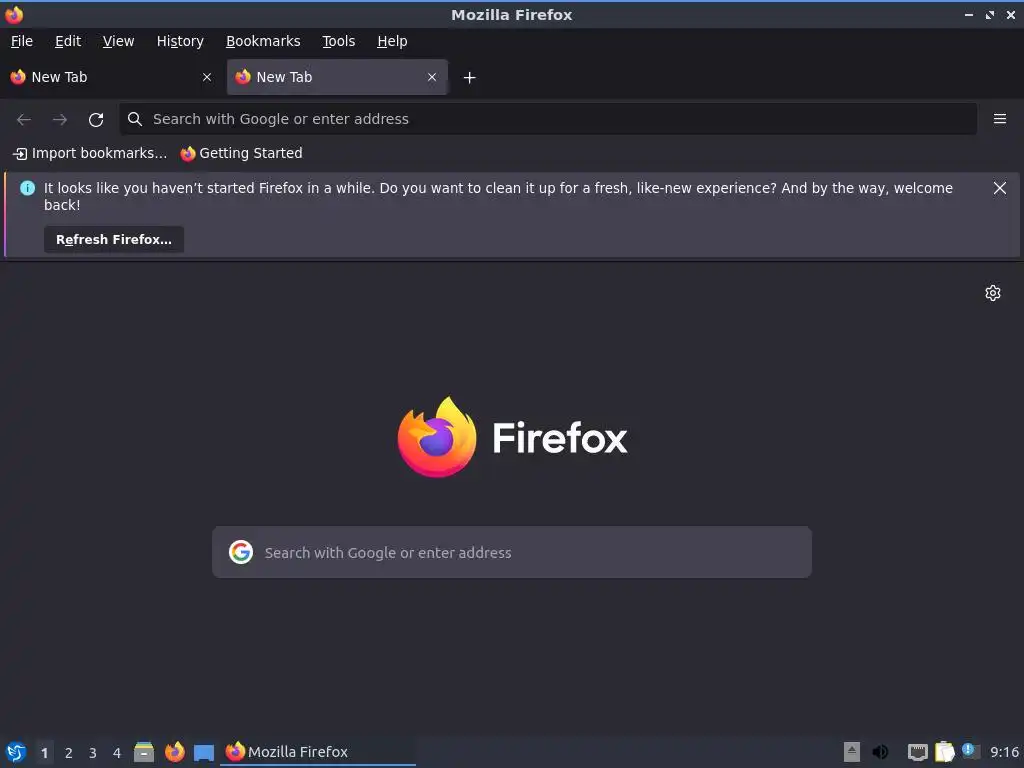Viewport: 1024px width, 768px height.
Task: Maximize the Firefox window
Action: 990,14
